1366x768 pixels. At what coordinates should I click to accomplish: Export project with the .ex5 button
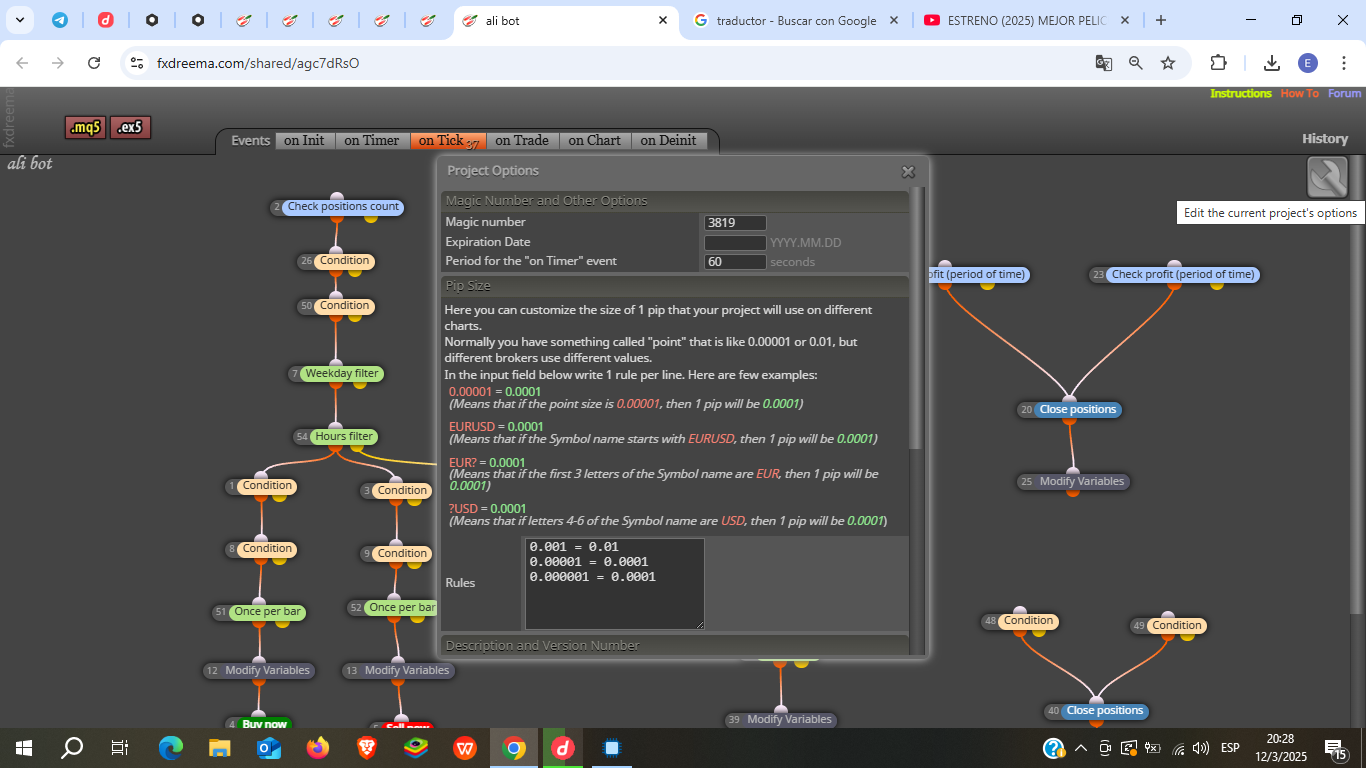tap(130, 127)
